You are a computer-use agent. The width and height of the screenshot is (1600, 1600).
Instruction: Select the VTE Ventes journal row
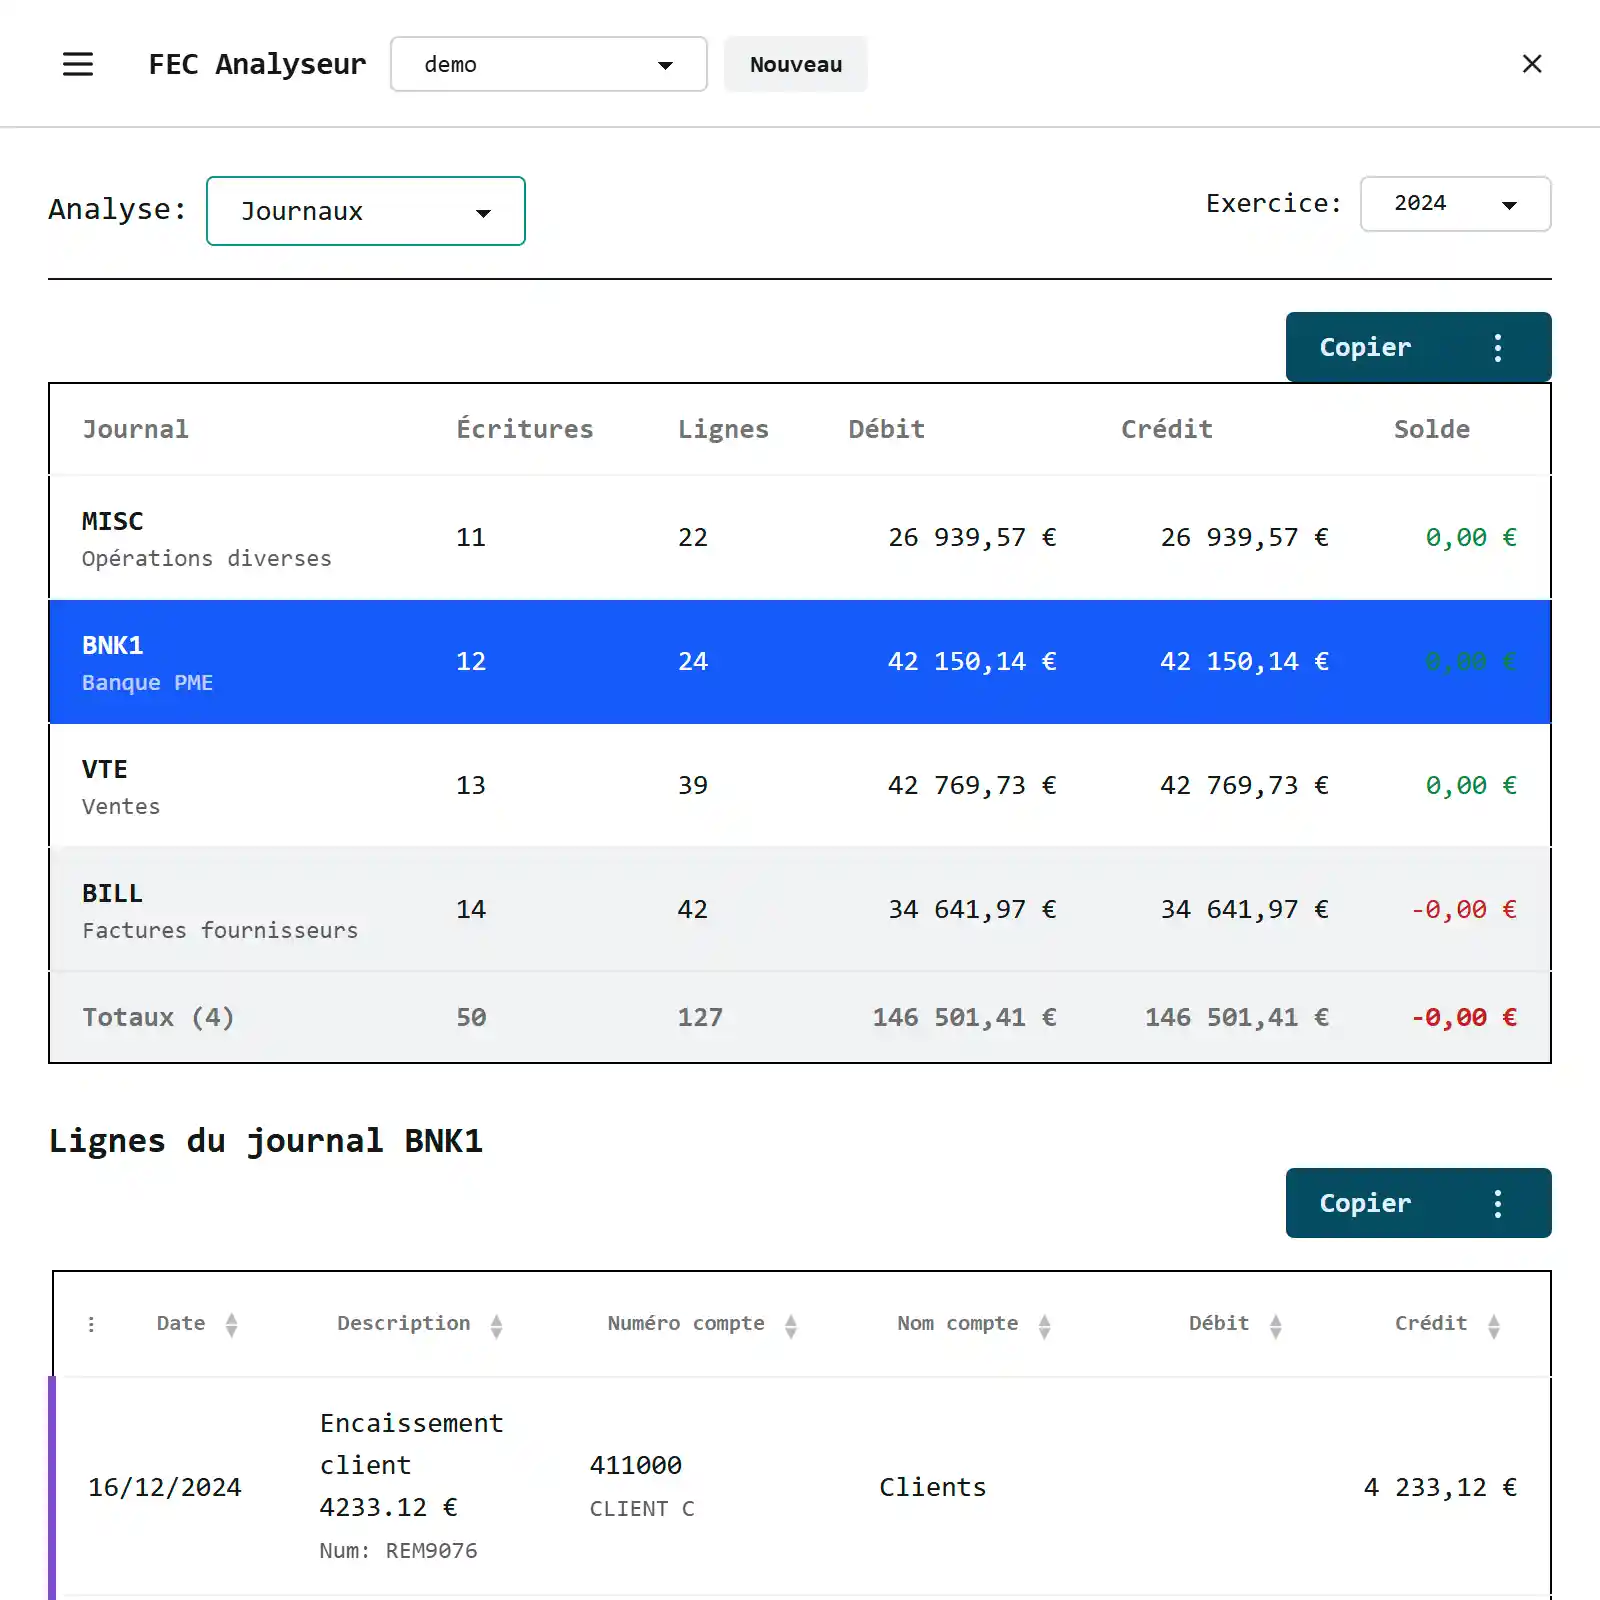(799, 786)
